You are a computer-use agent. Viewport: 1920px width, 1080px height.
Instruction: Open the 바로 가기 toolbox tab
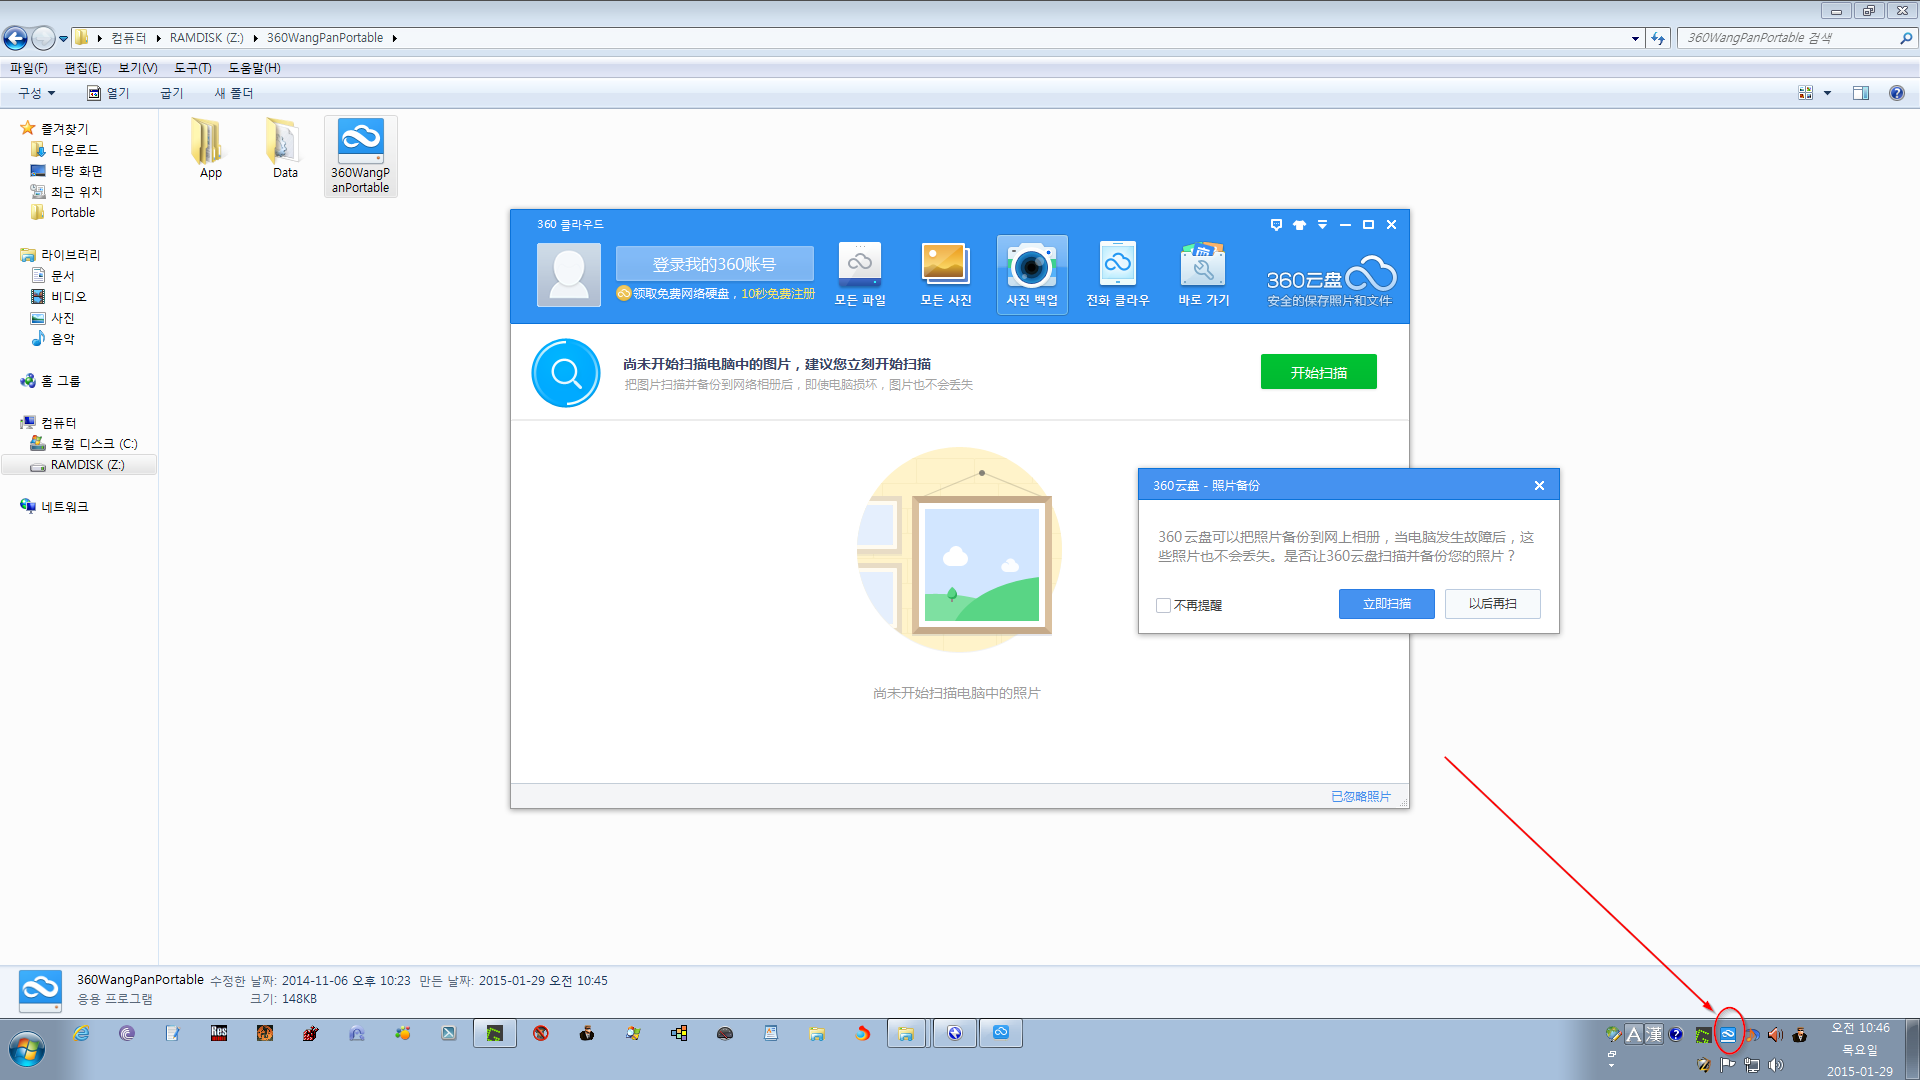[1204, 274]
